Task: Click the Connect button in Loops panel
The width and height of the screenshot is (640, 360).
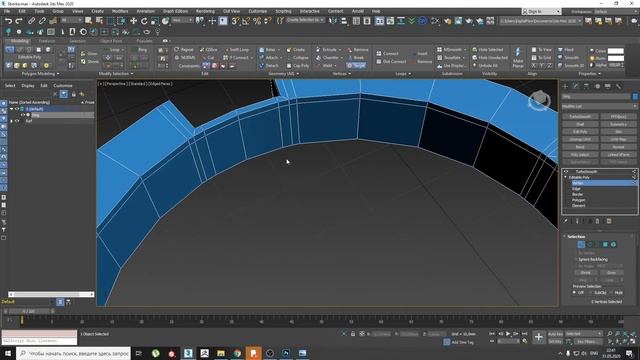Action: pyautogui.click(x=387, y=53)
